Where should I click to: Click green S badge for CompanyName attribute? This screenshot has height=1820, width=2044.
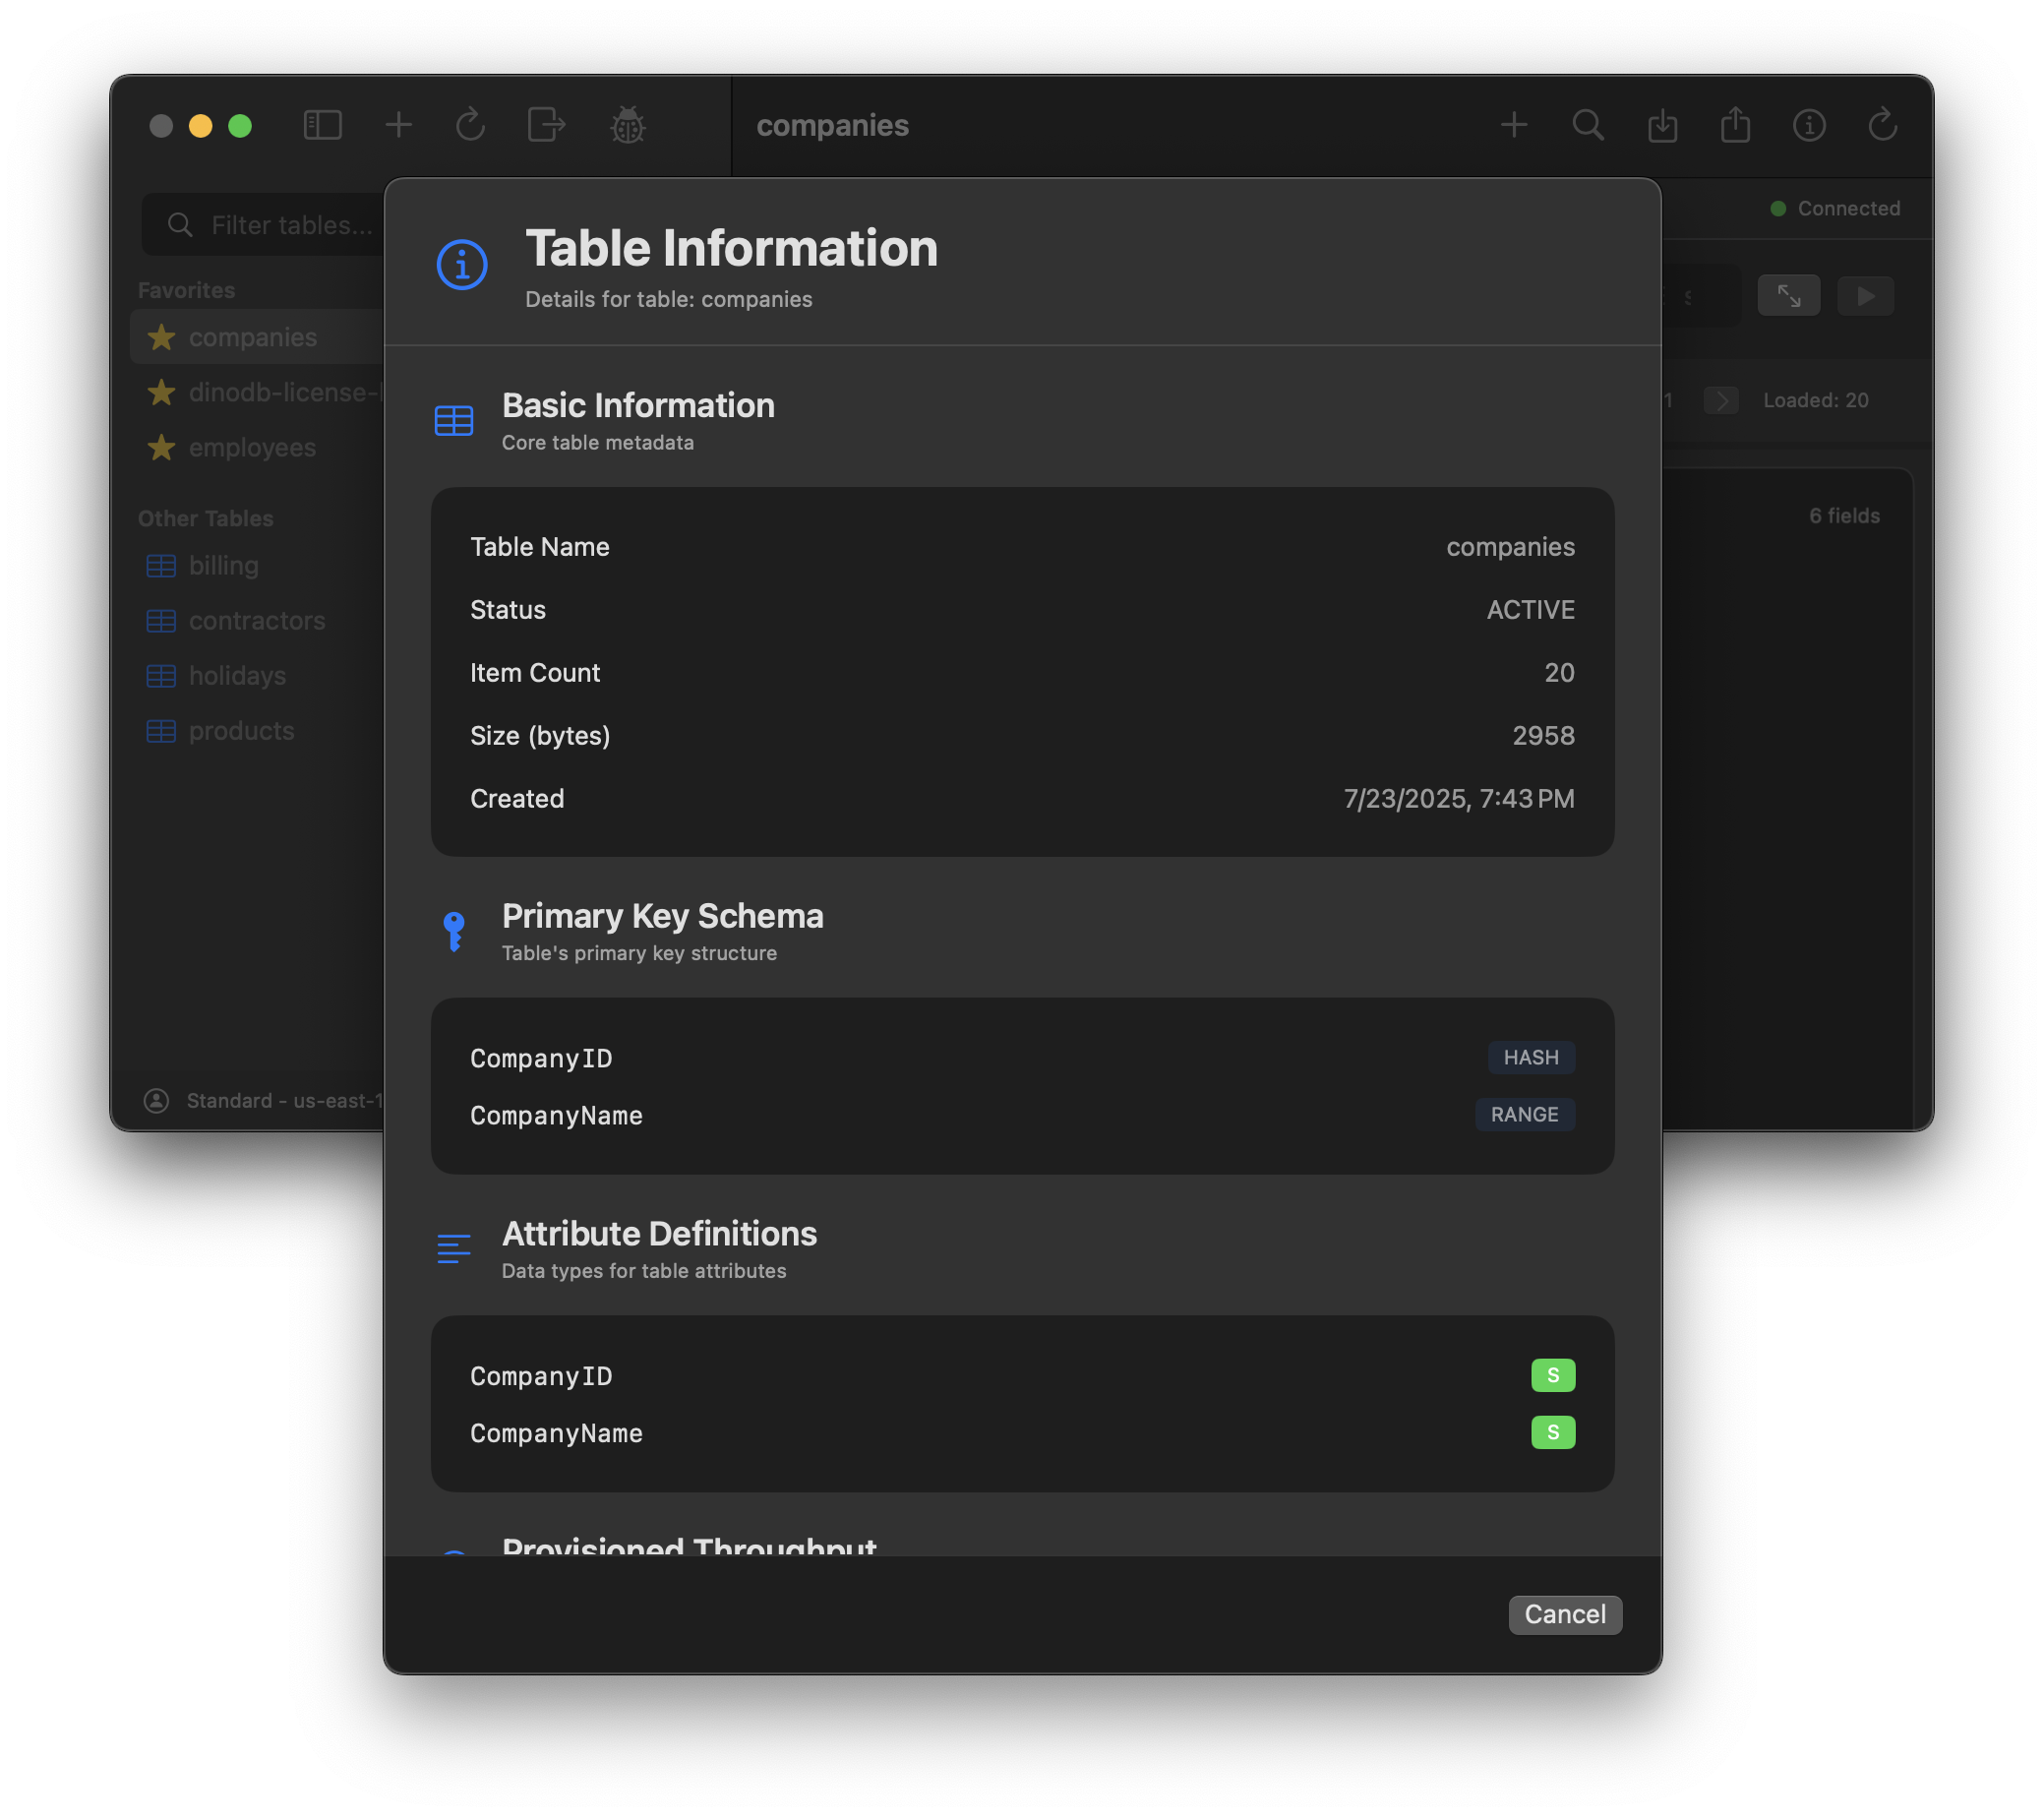(x=1552, y=1432)
